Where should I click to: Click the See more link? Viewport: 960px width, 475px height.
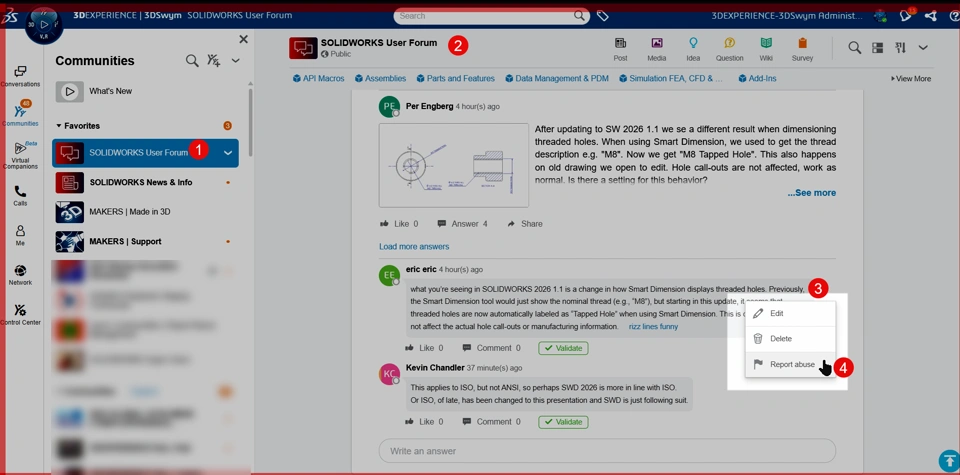[x=811, y=193]
